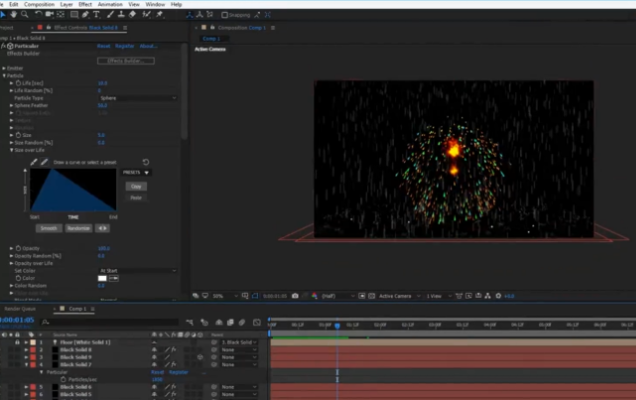Click the Size over Life curve graph

coord(72,190)
